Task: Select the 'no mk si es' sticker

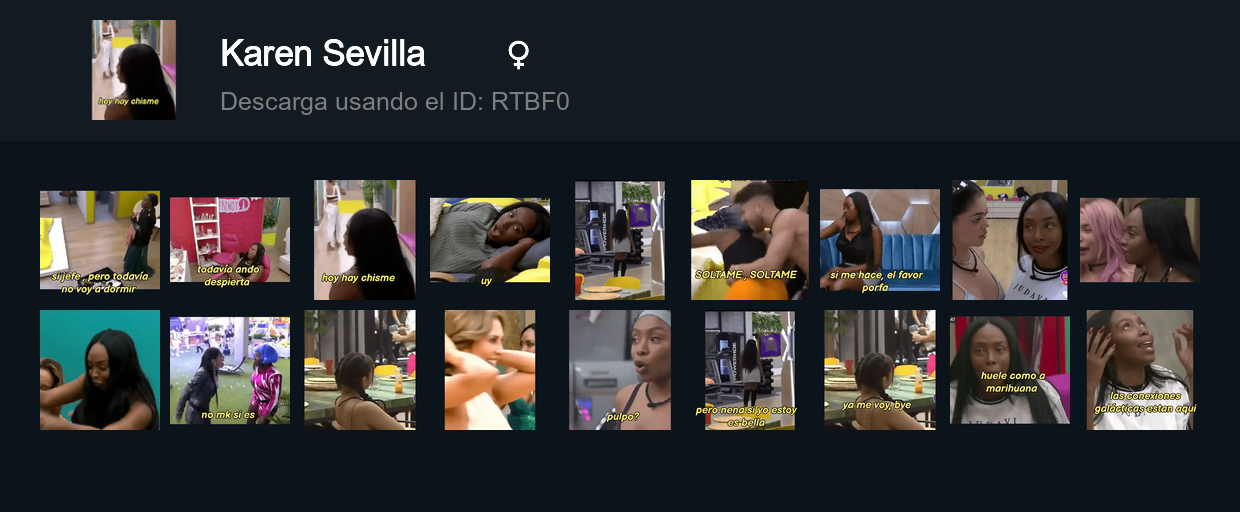Action: [x=230, y=370]
